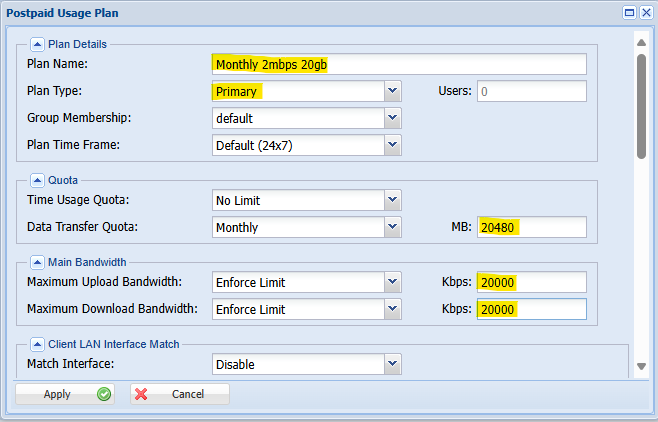The width and height of the screenshot is (658, 422).
Task: Click the Cancel button
Action: point(180,394)
